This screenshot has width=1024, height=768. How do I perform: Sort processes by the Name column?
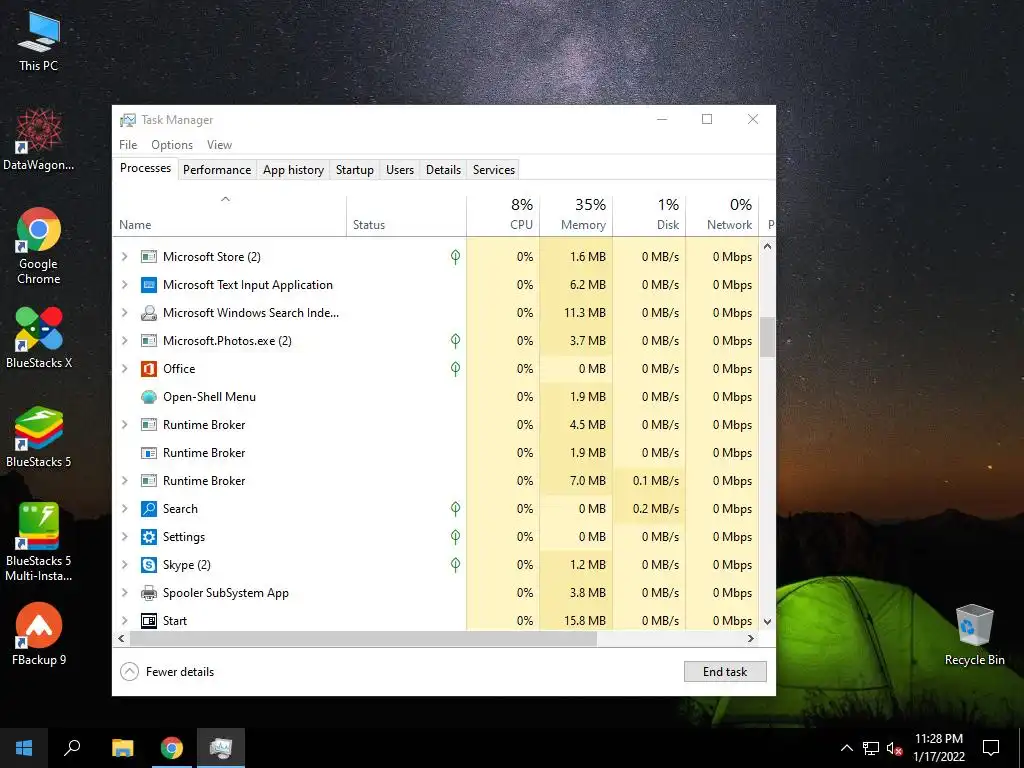pyautogui.click(x=229, y=216)
